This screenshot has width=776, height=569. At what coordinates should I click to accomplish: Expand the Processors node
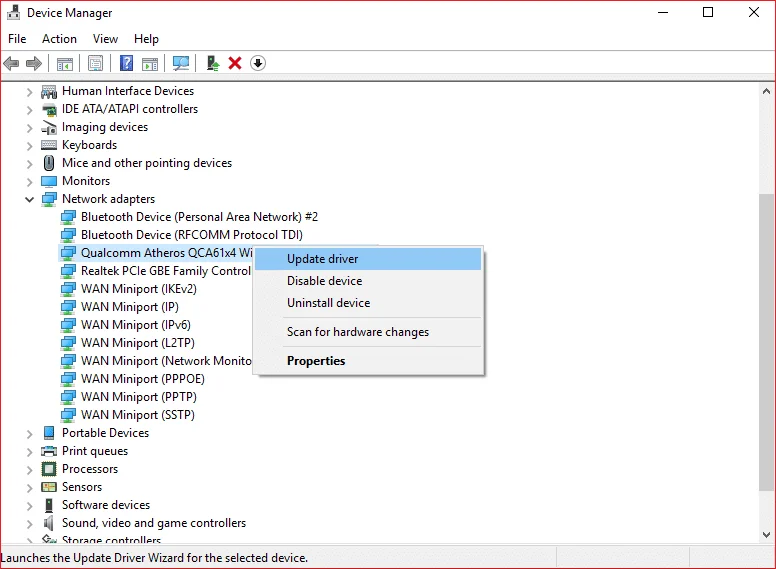tap(30, 470)
